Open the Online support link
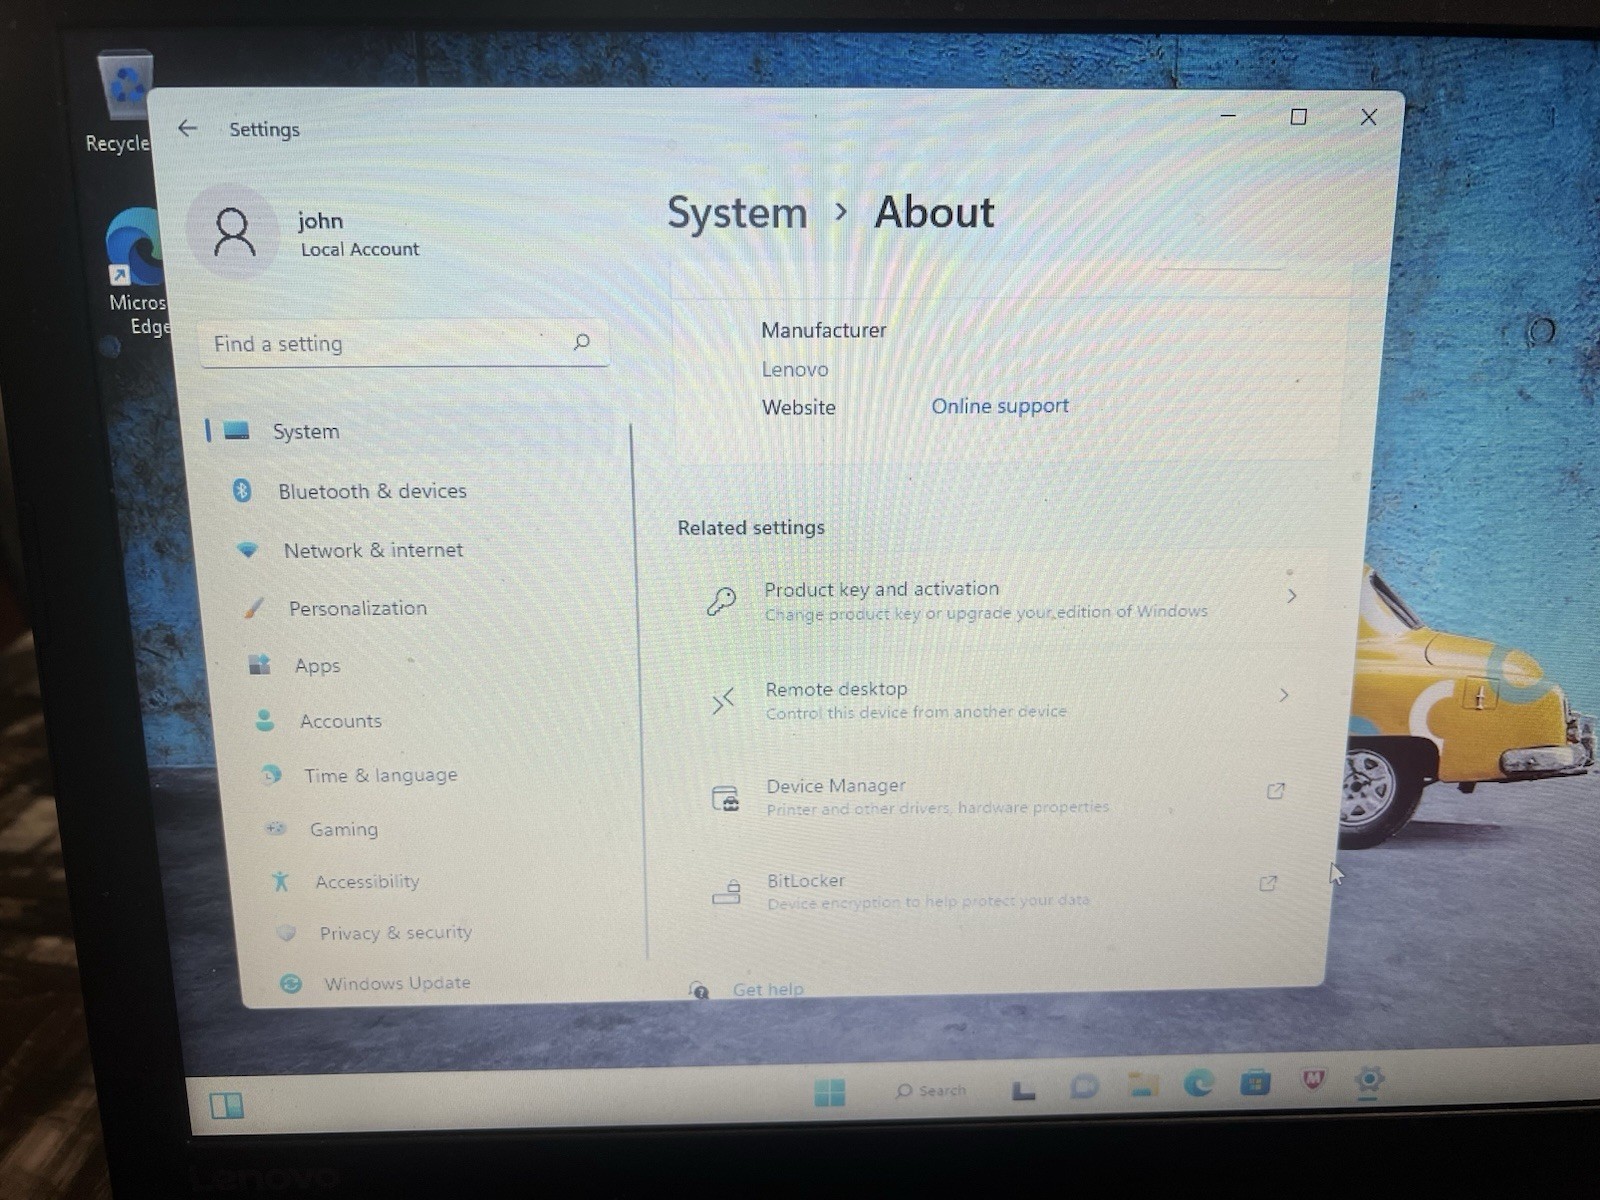This screenshot has height=1200, width=1600. [x=1000, y=406]
